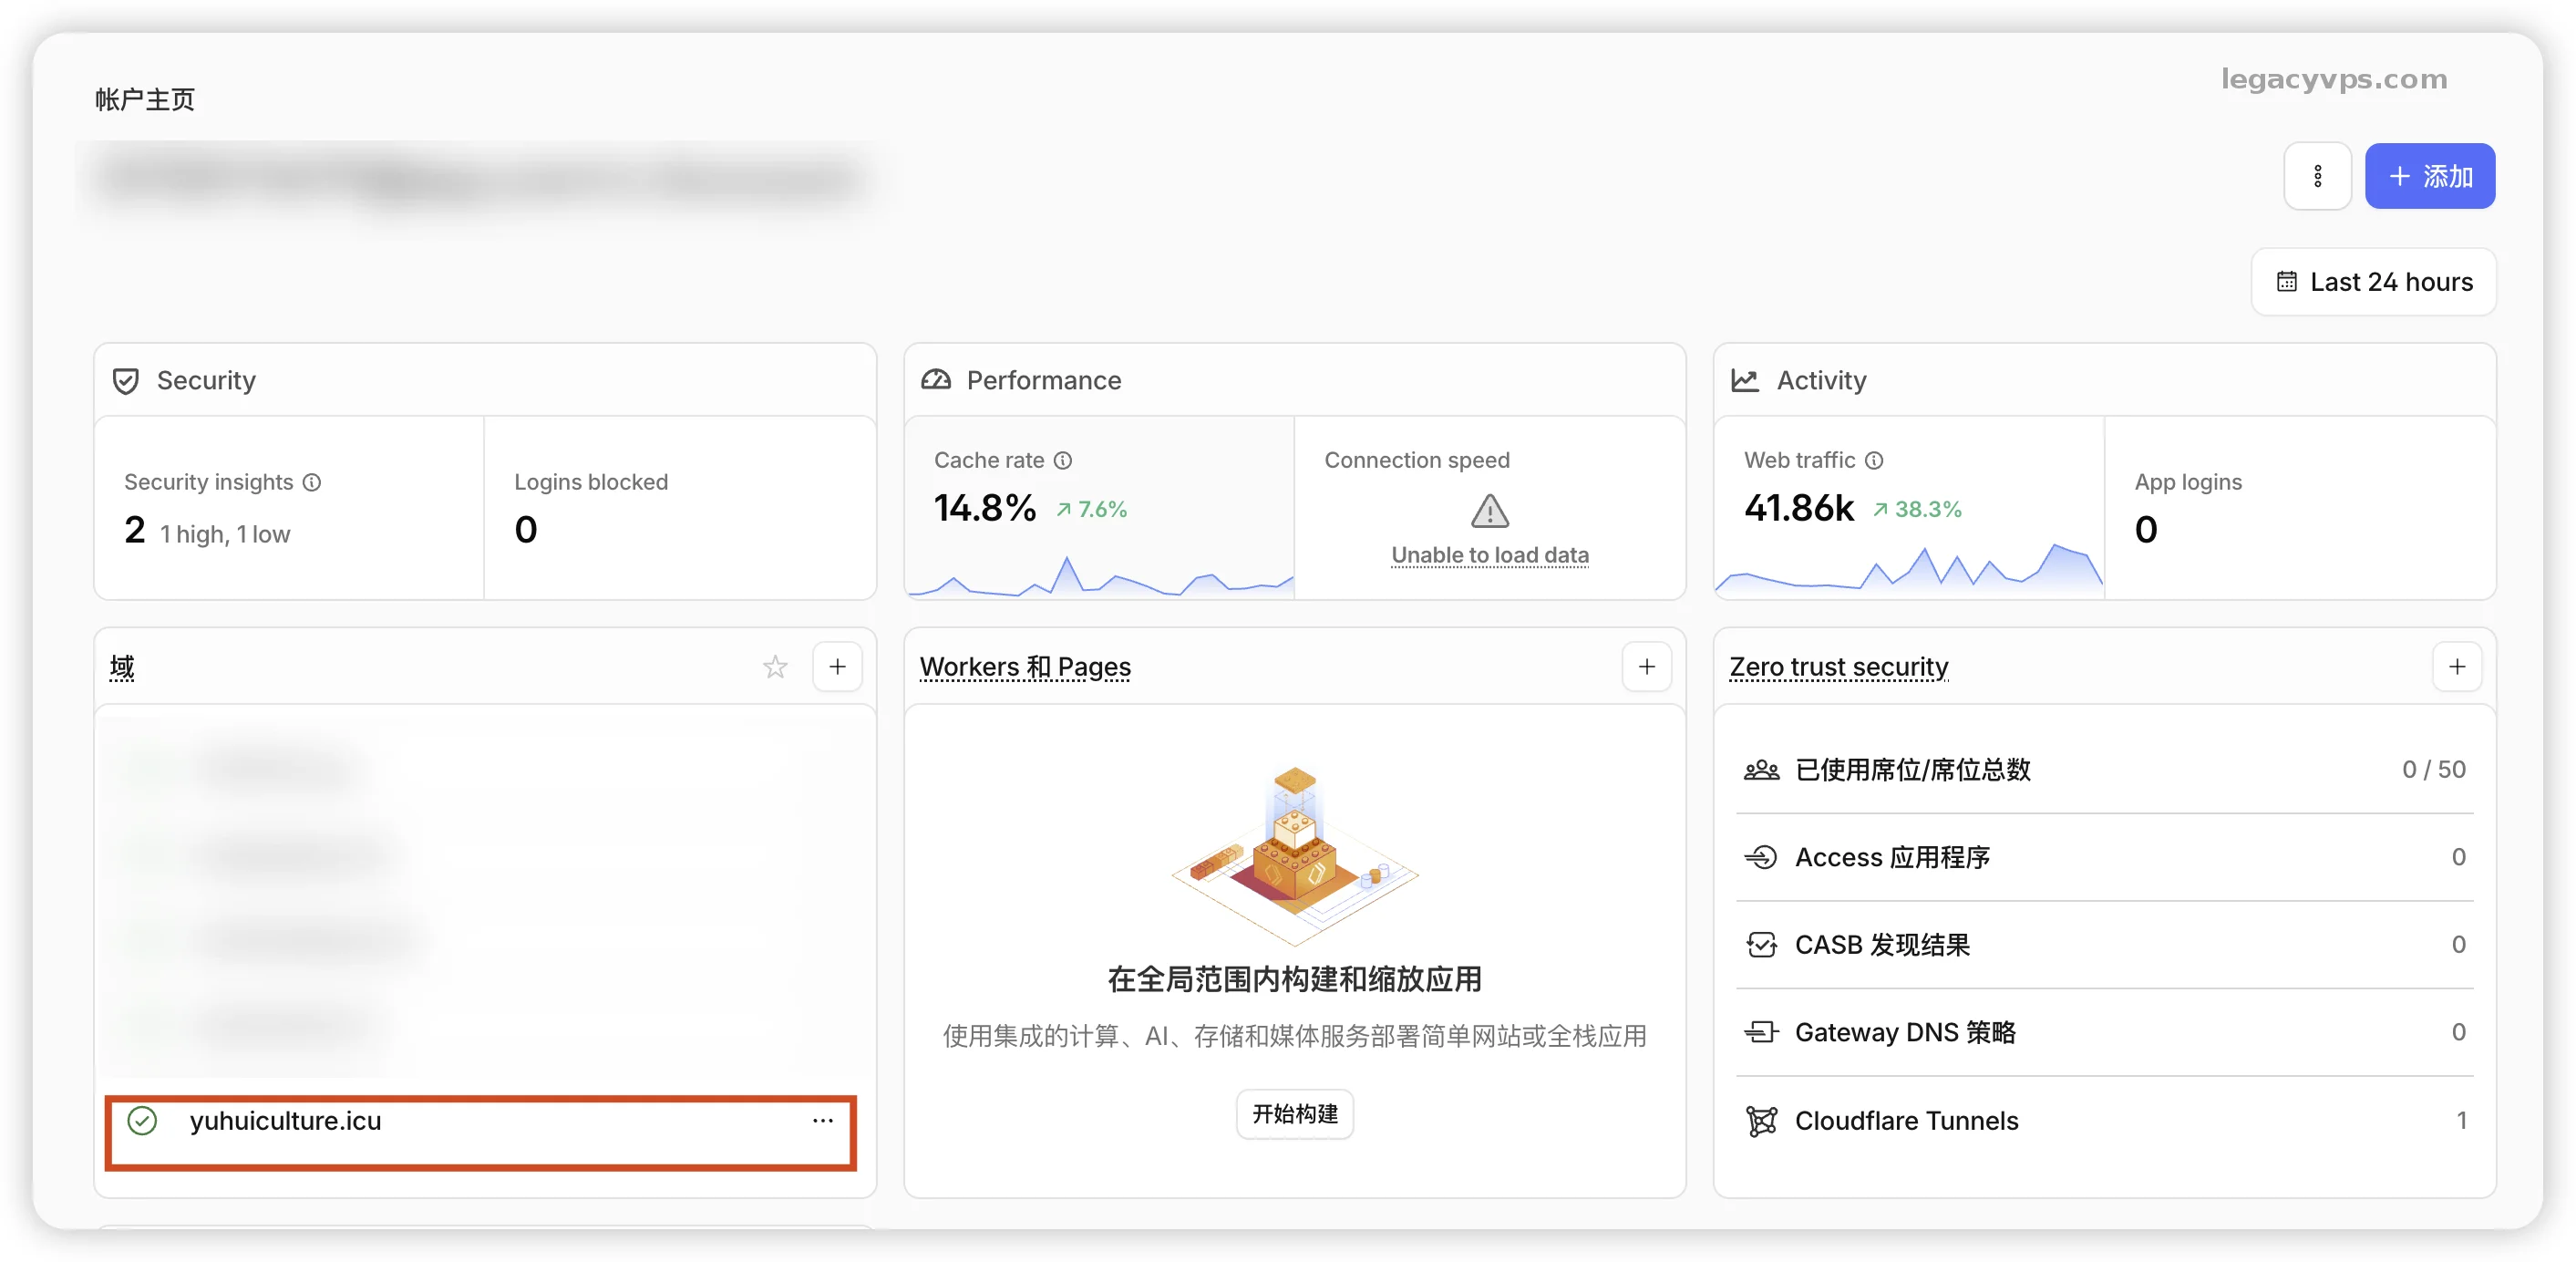Click the star favorite icon in domains panel

(x=775, y=666)
